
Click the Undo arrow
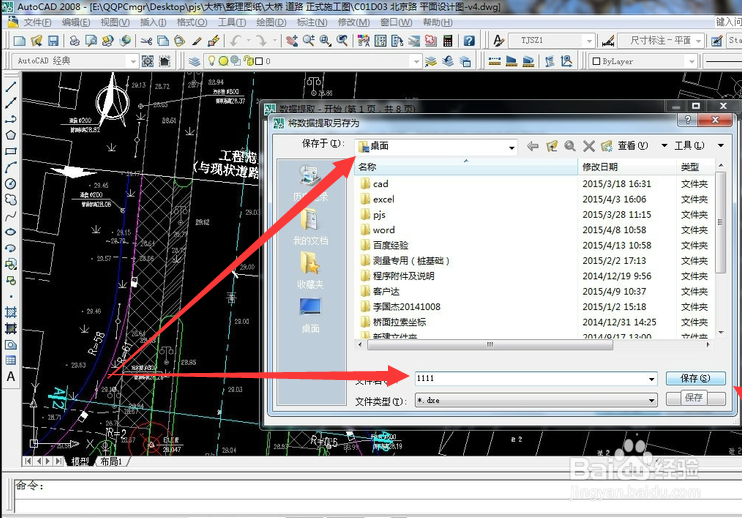coord(235,41)
